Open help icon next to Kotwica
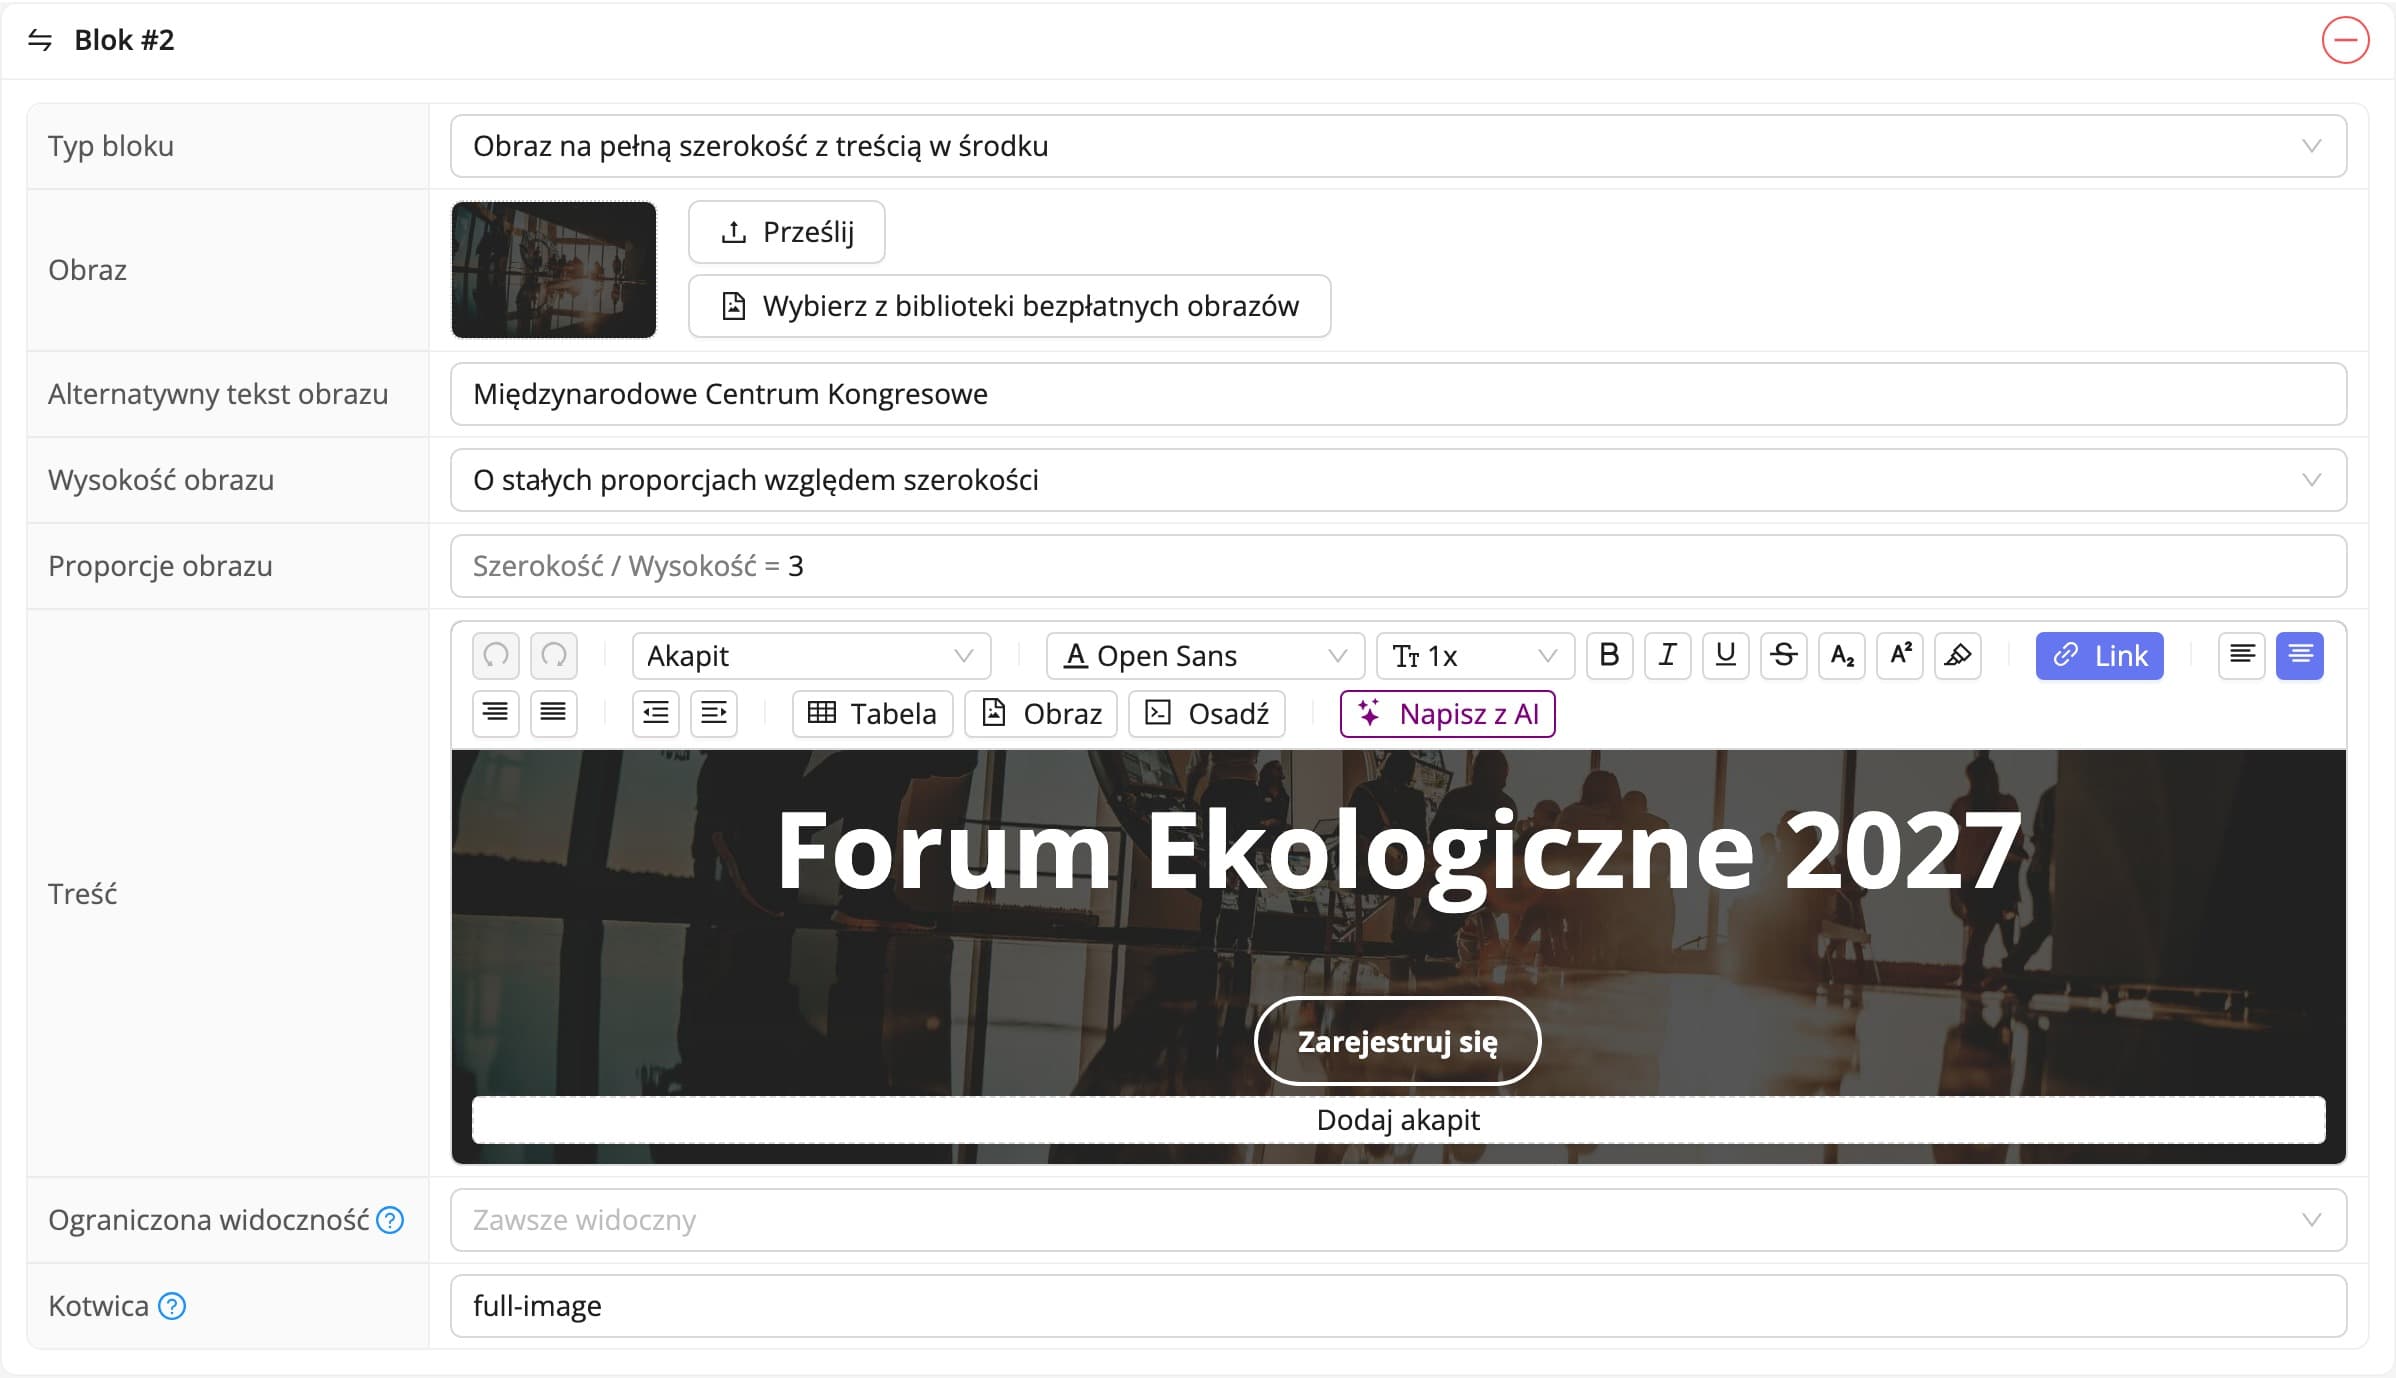 click(172, 1306)
